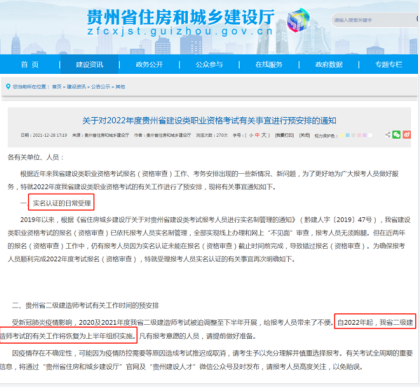Click the 公告公示 breadcrumb link
Image resolution: width=420 pixels, height=387 pixels.
tap(101, 87)
